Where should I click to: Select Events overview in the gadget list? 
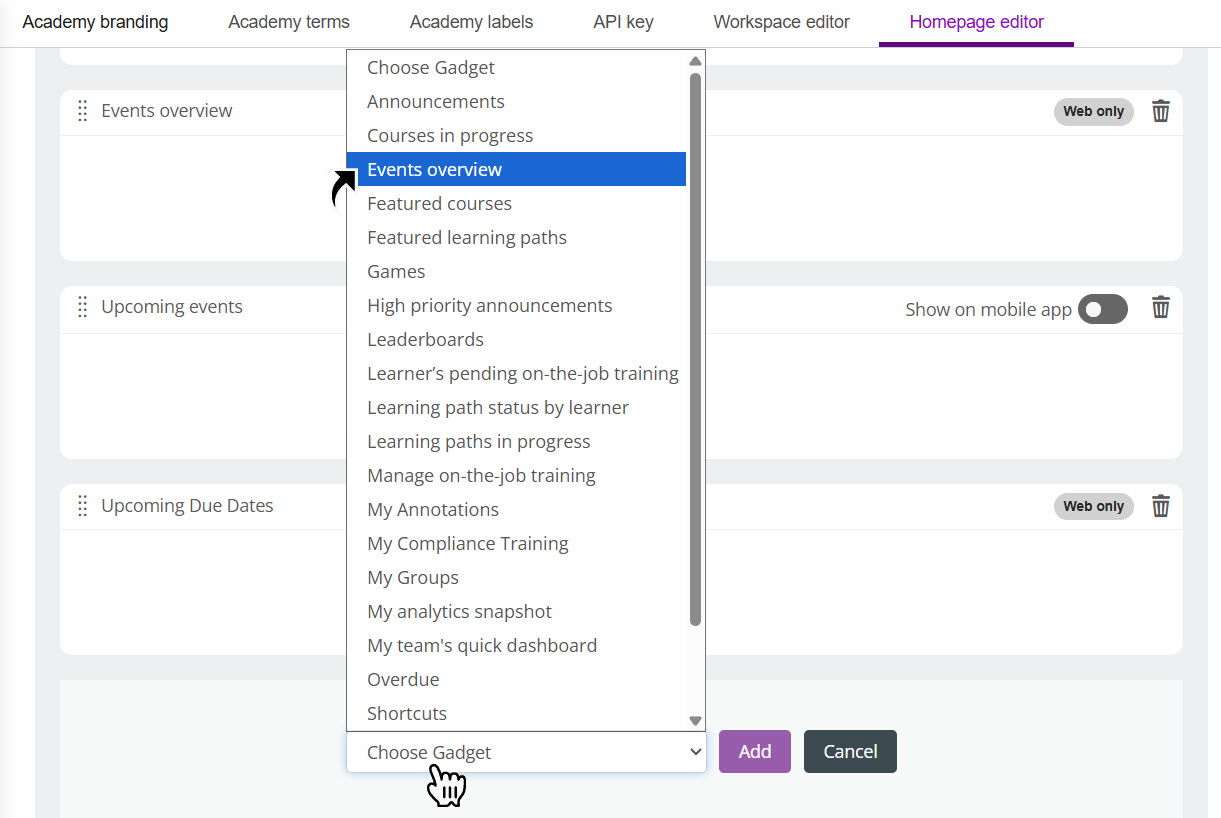(x=434, y=169)
